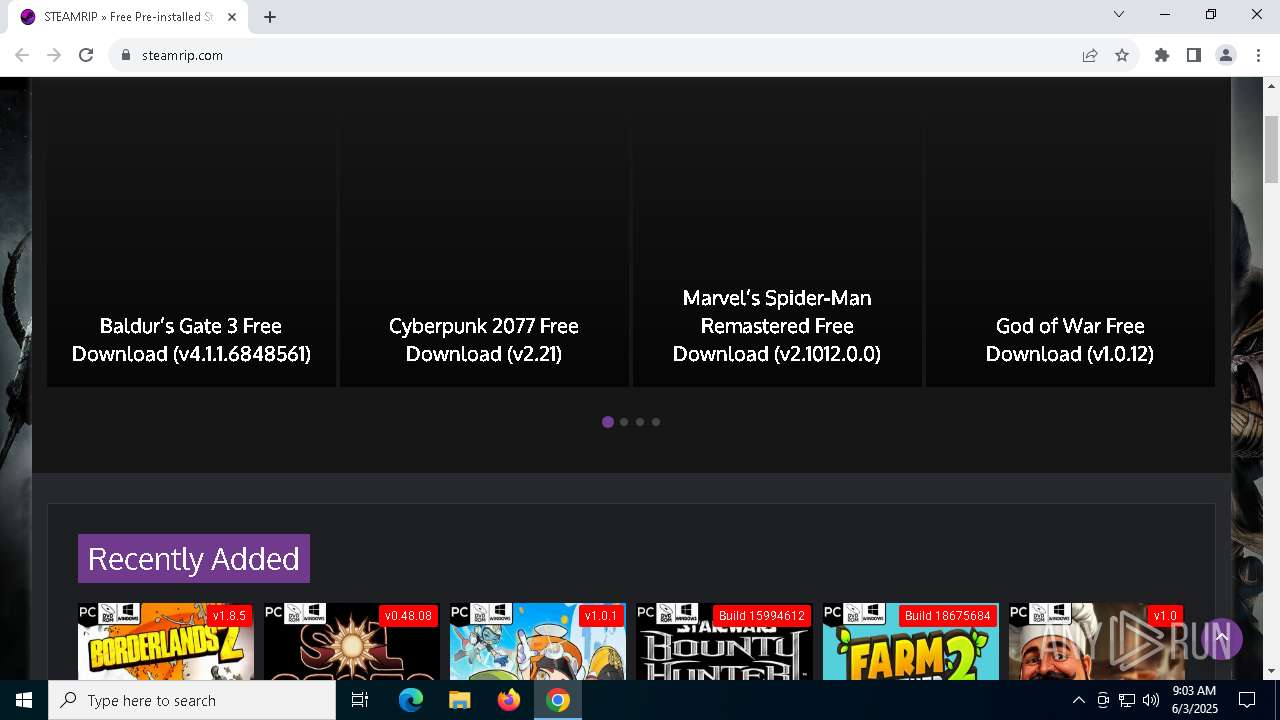Click the browser forward arrow

click(54, 55)
